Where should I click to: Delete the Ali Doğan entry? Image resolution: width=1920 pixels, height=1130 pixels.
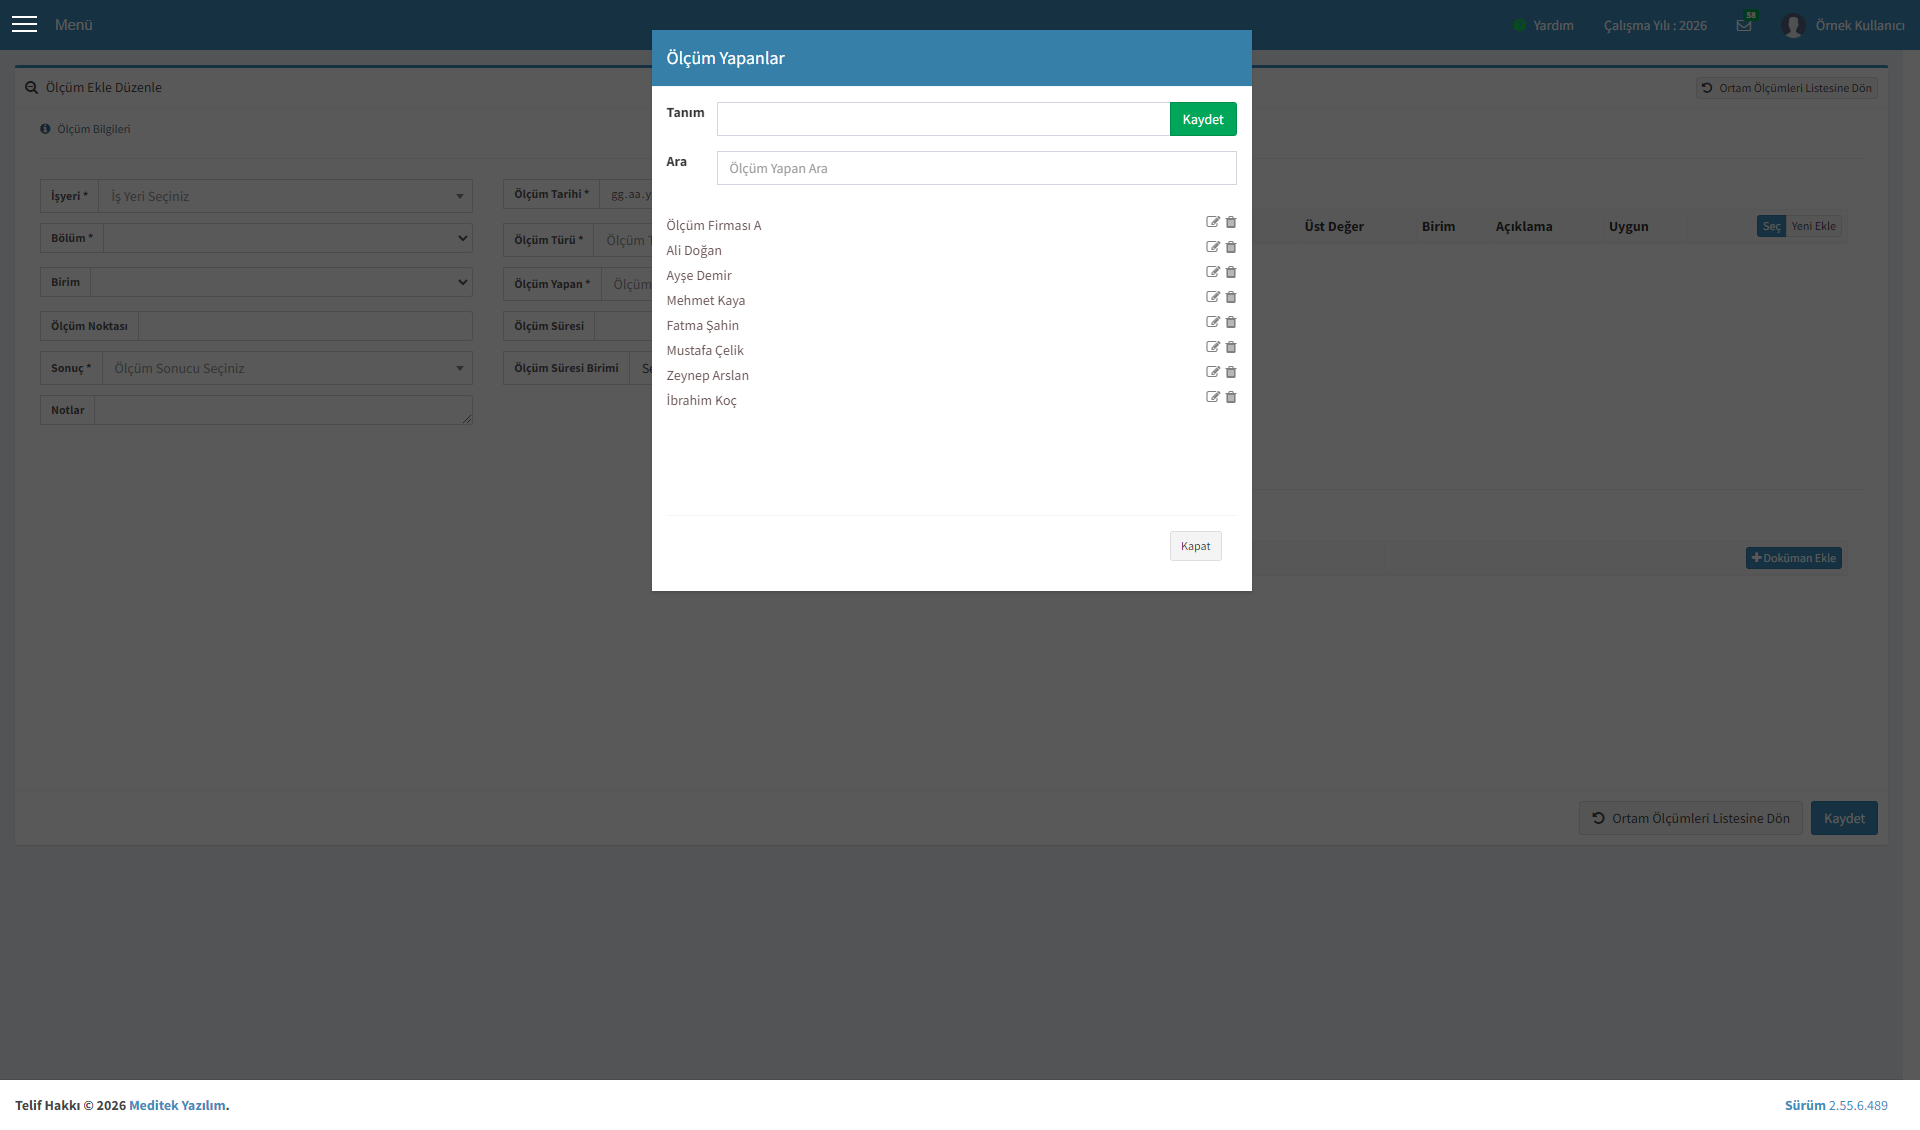click(1231, 247)
